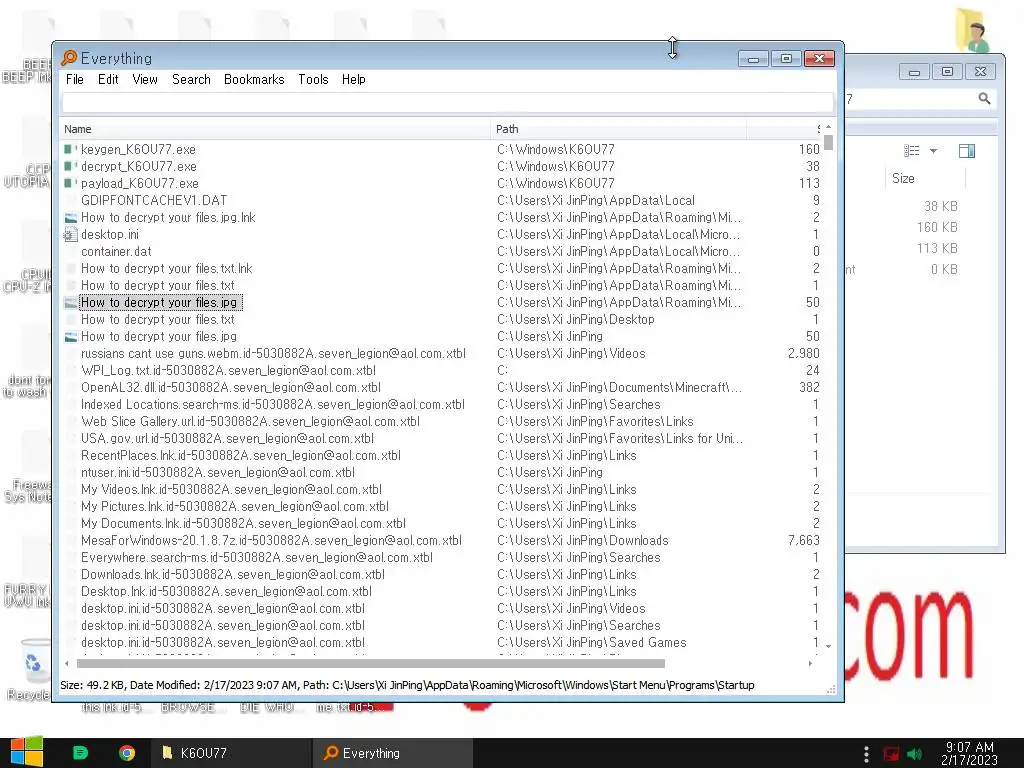Select the decrypt_K6OU77.exe file icon
This screenshot has width=1024, height=768.
pos(71,167)
